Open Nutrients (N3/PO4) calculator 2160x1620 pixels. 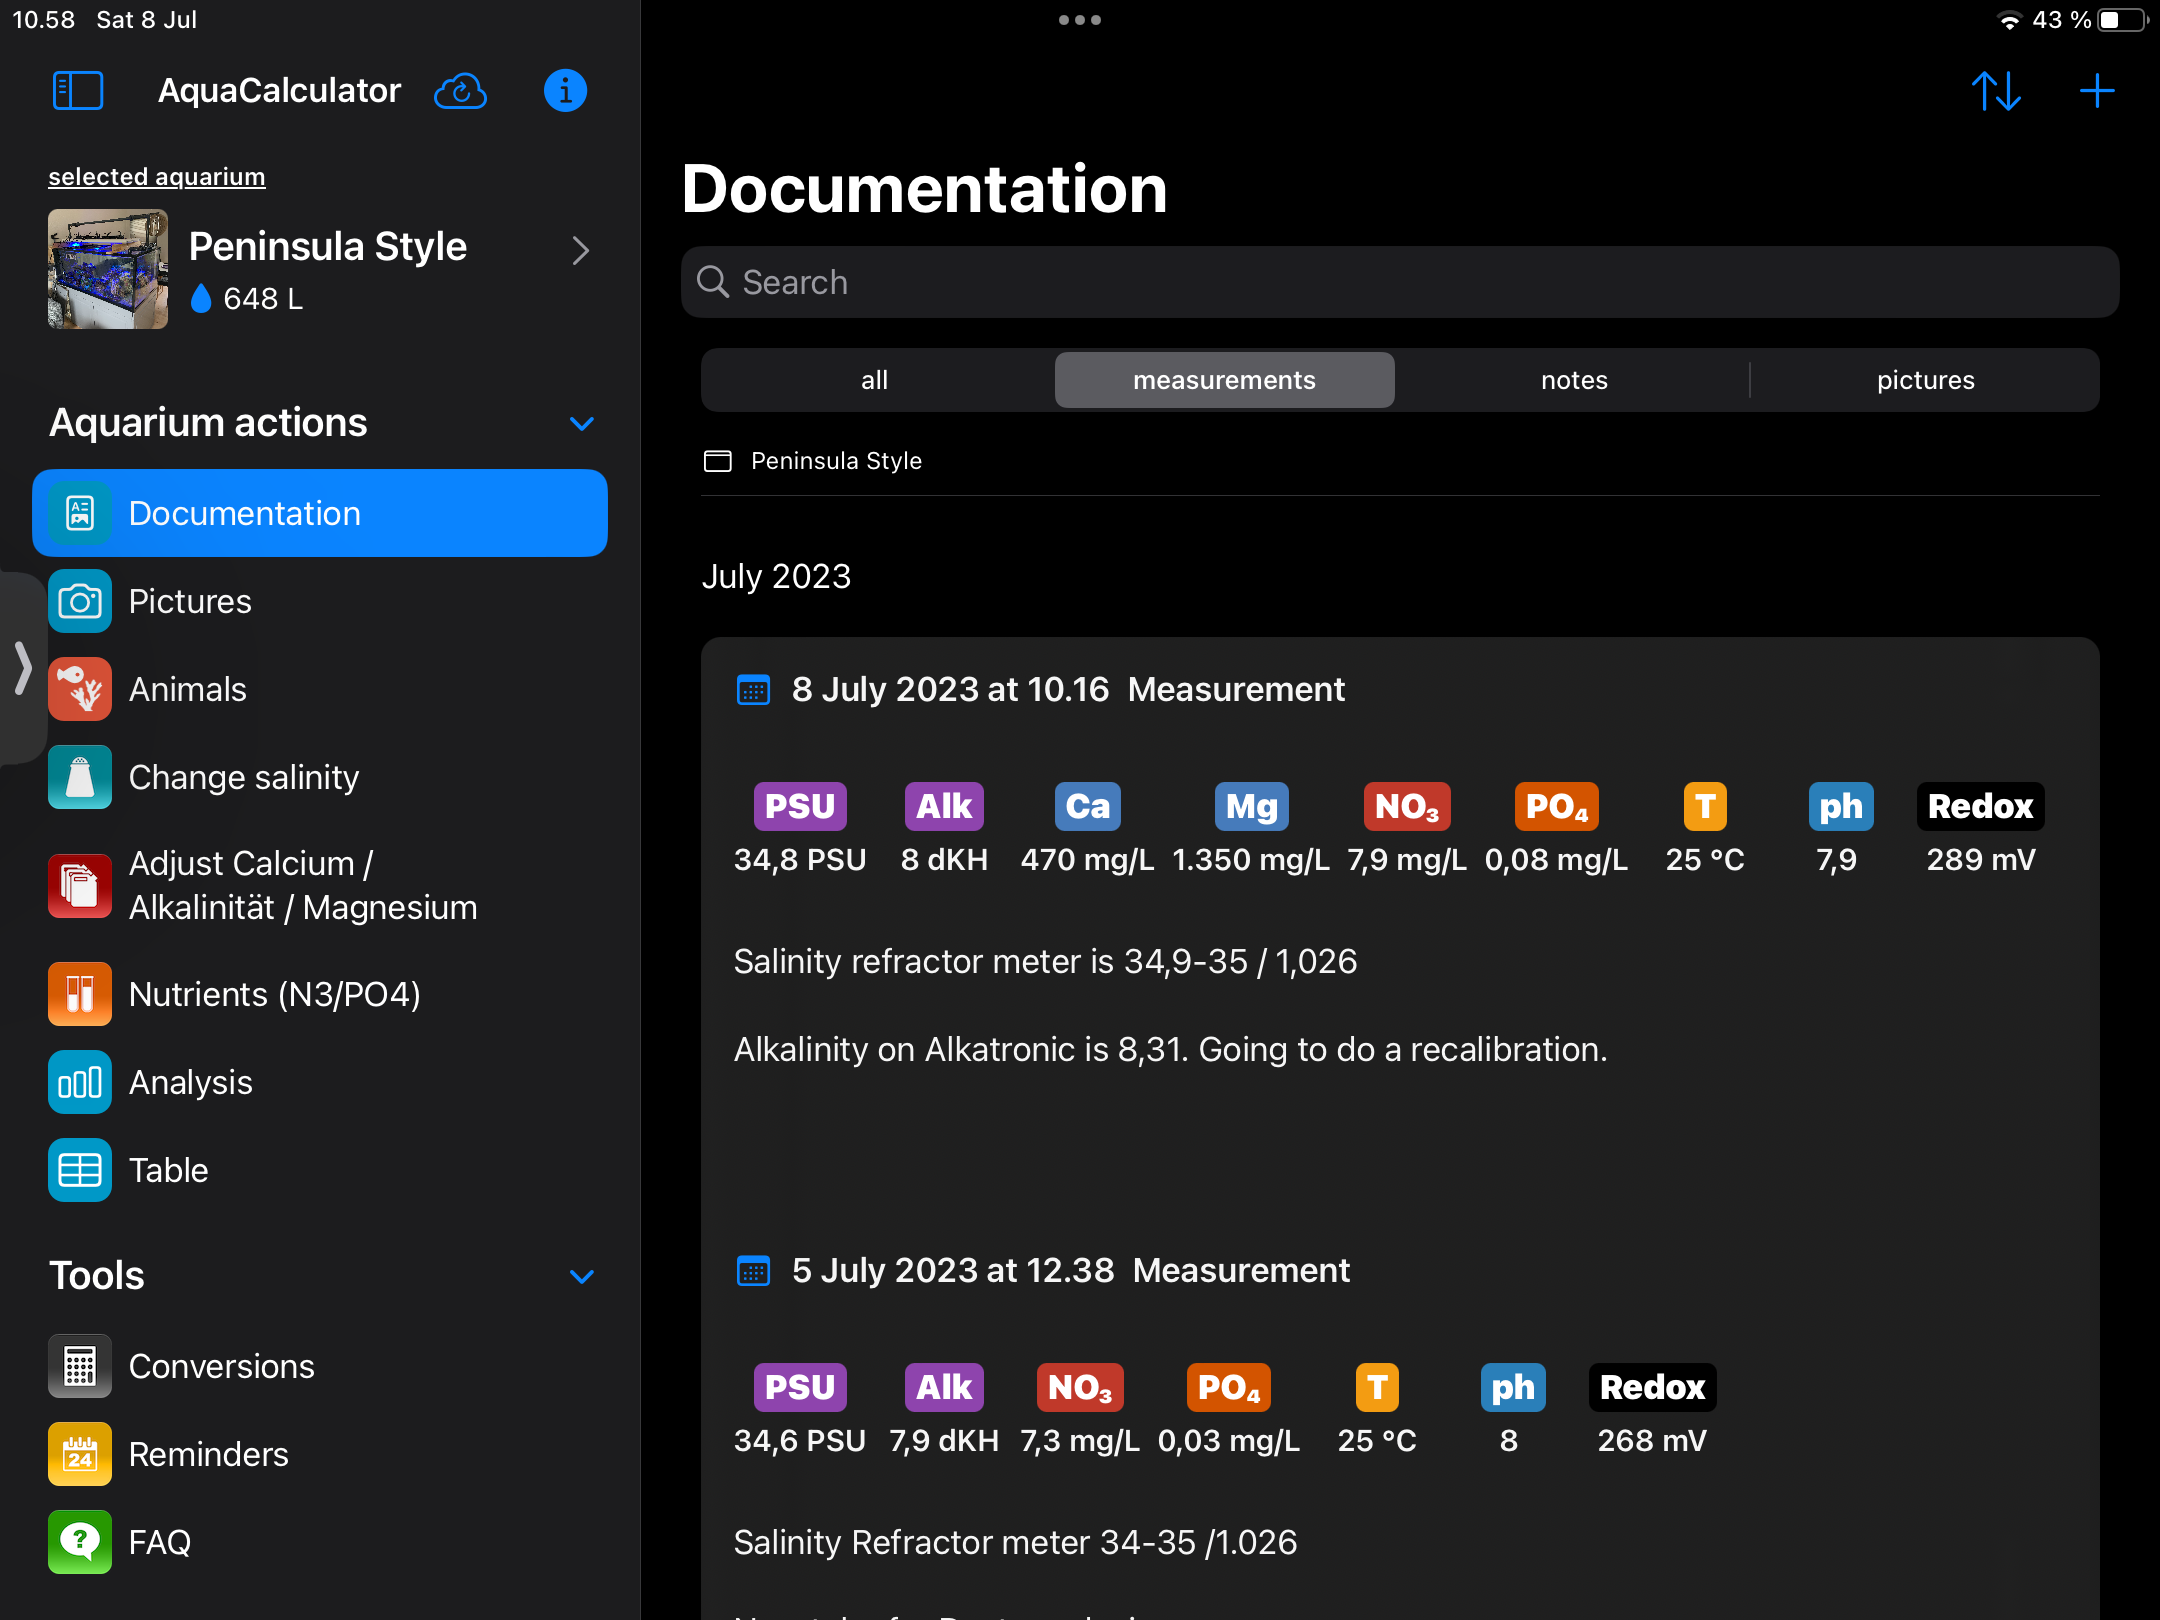(274, 994)
